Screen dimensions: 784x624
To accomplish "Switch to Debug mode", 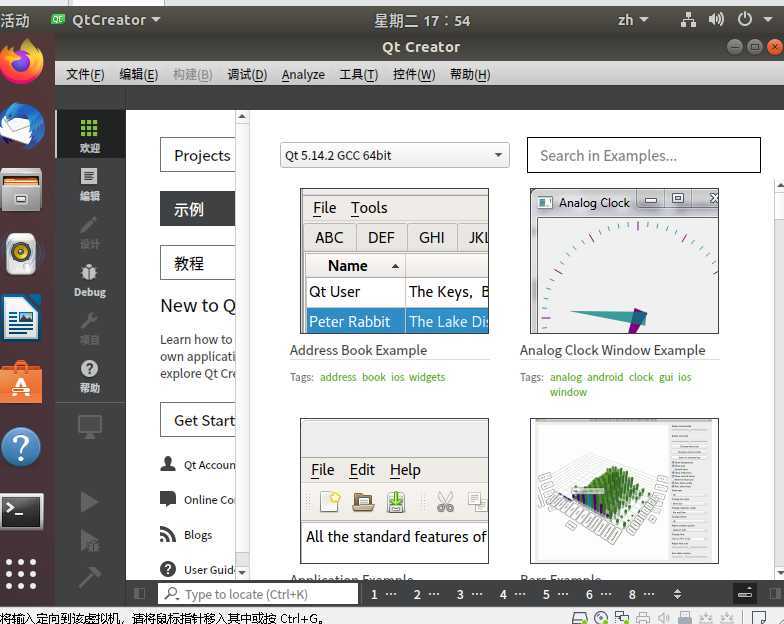I will pos(90,281).
